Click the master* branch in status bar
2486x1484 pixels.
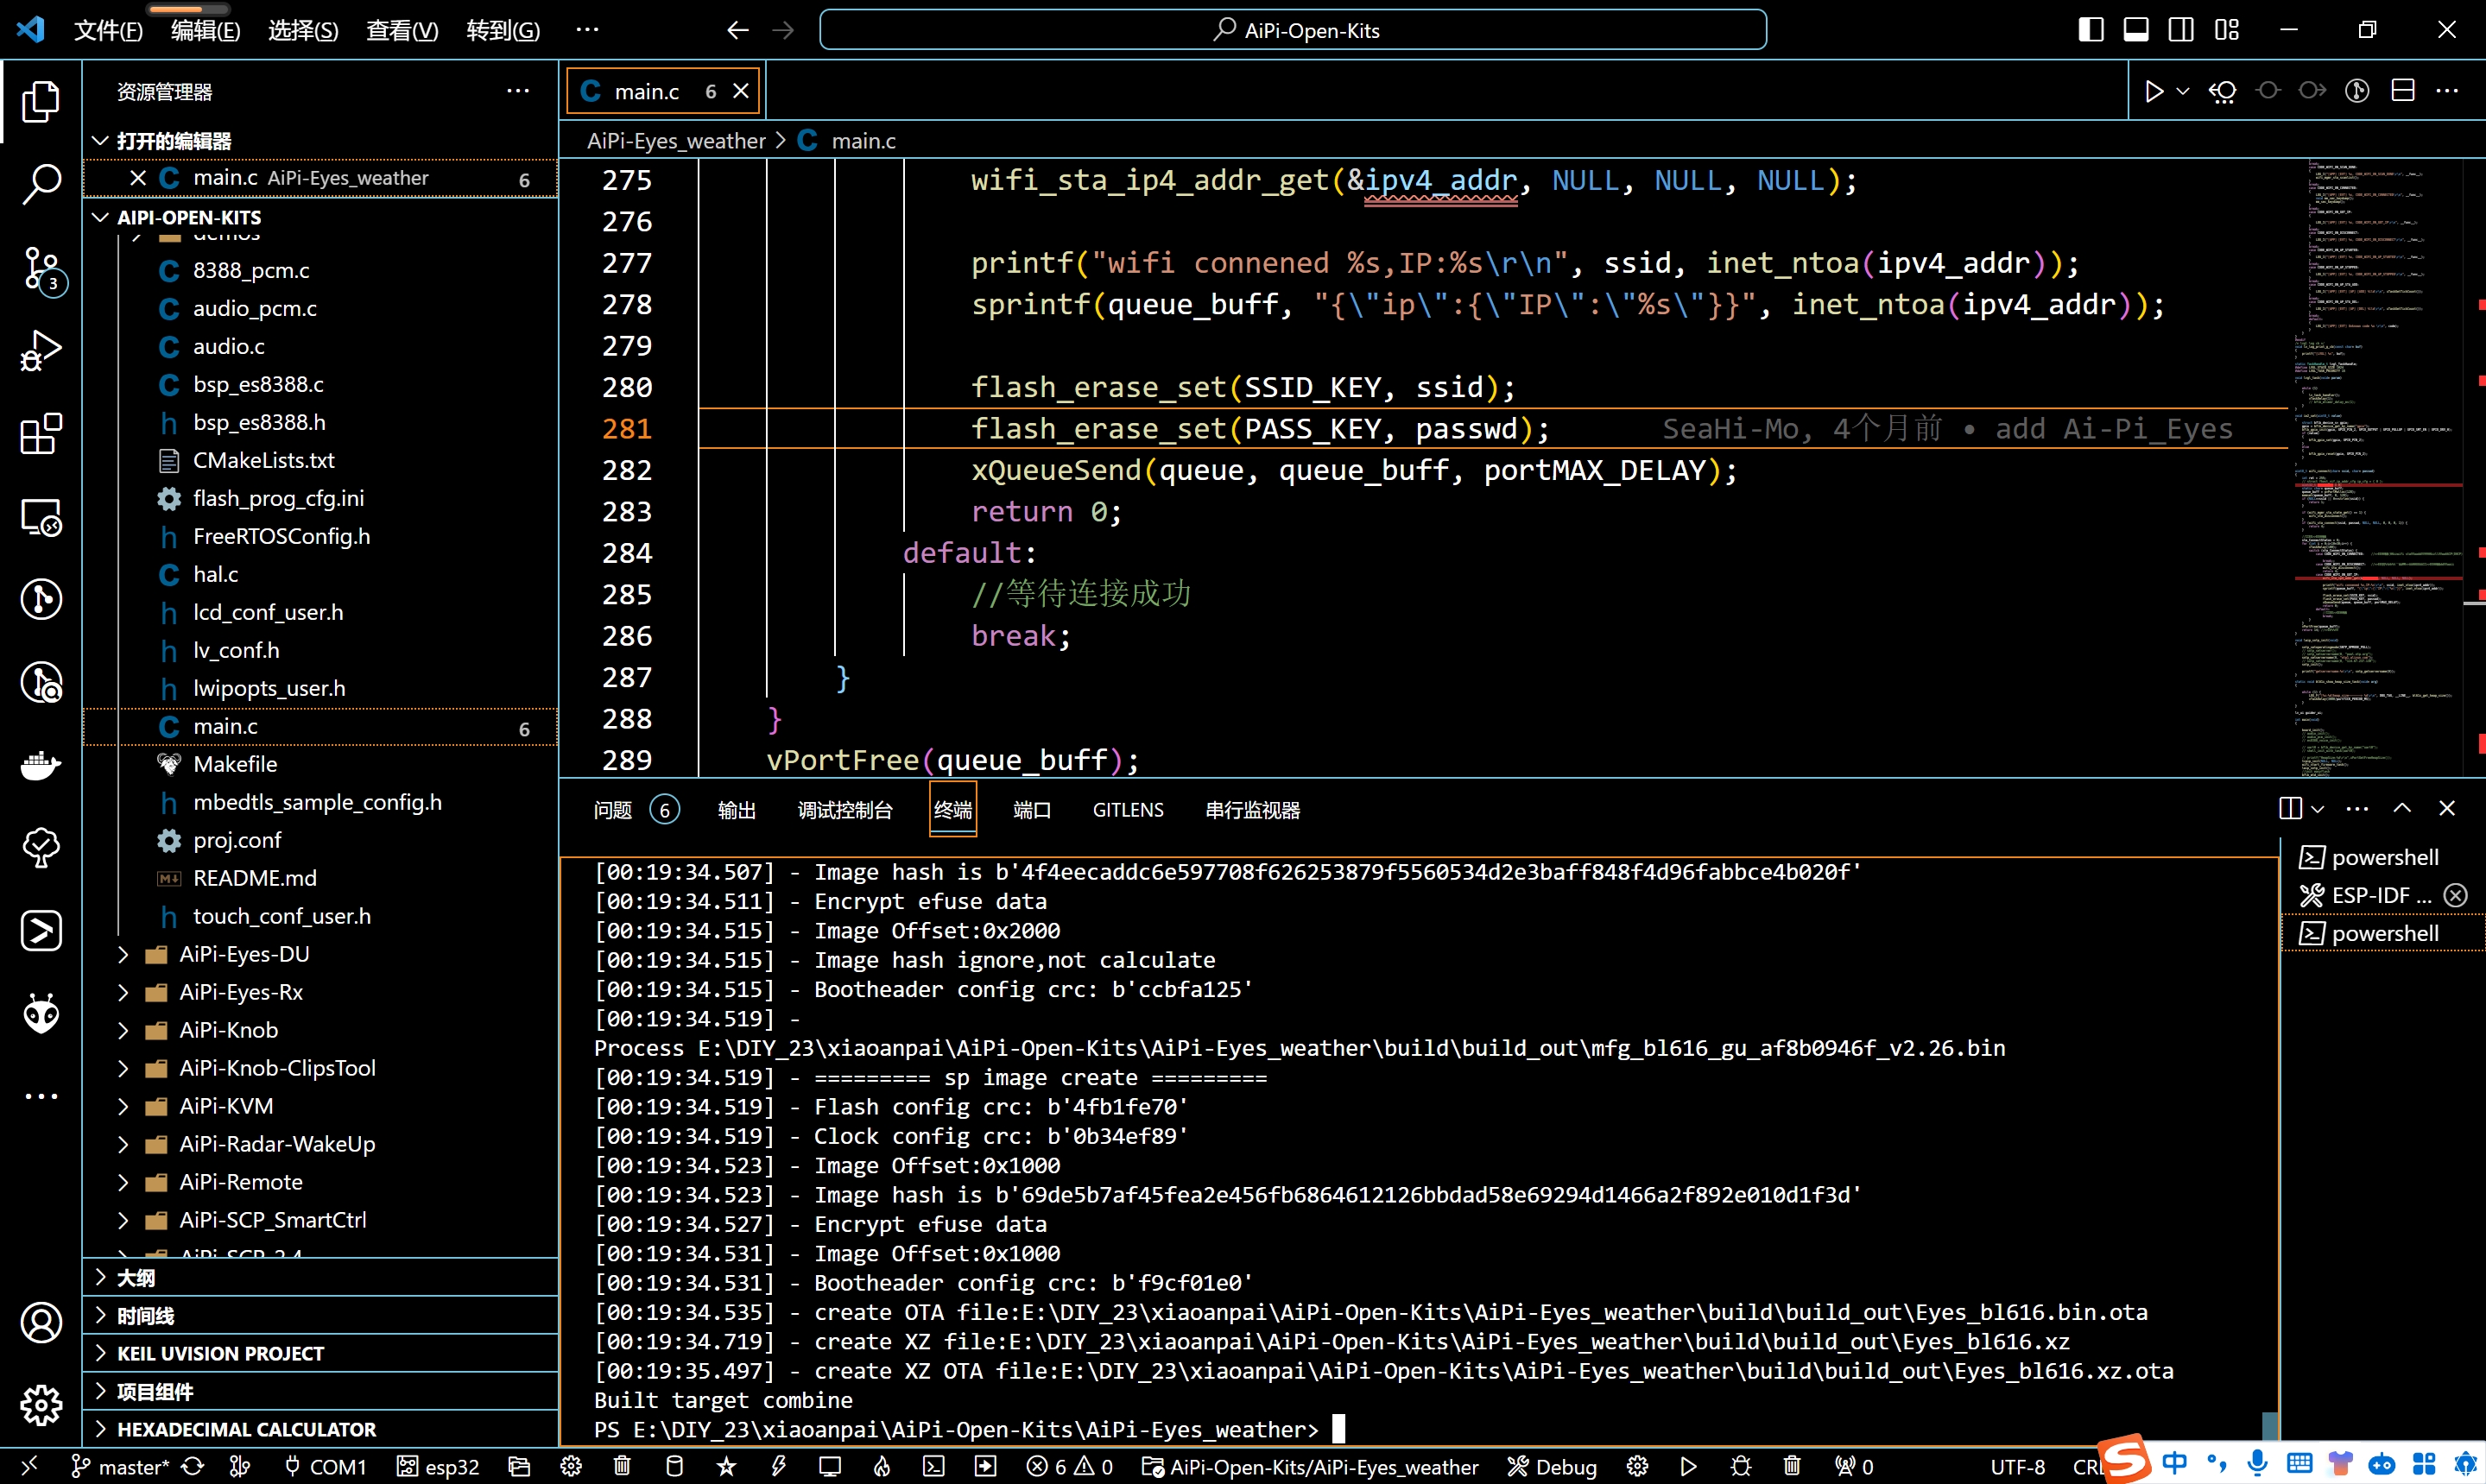point(120,1466)
